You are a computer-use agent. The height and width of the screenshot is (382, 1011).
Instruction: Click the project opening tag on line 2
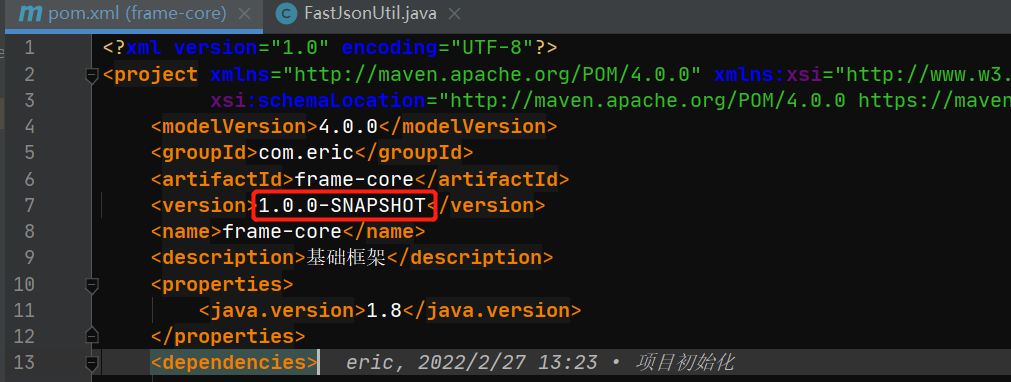[x=150, y=75]
